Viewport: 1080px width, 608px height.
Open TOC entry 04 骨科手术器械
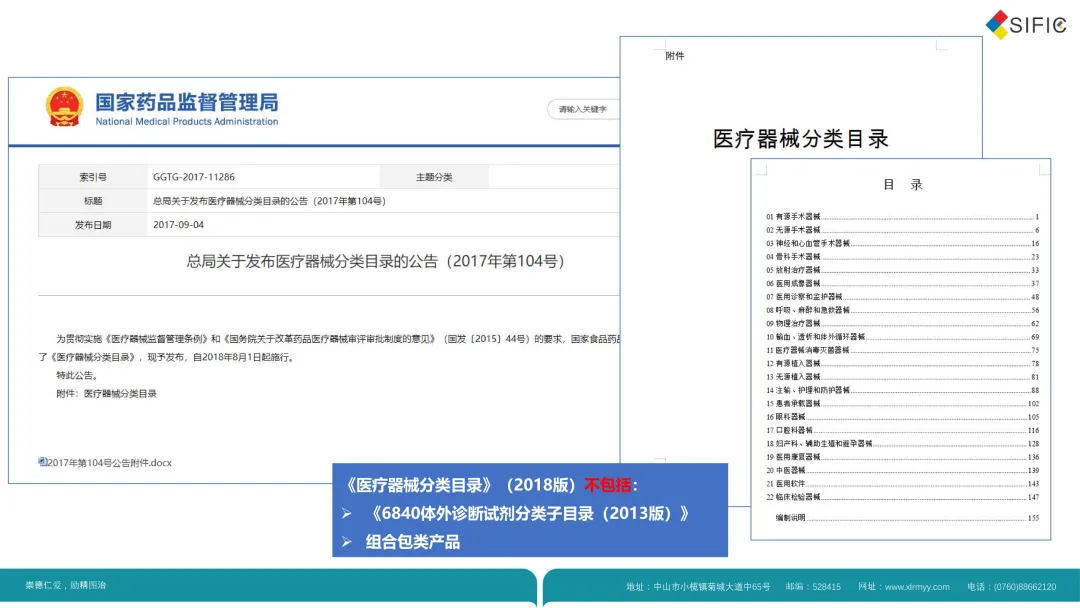(902, 257)
